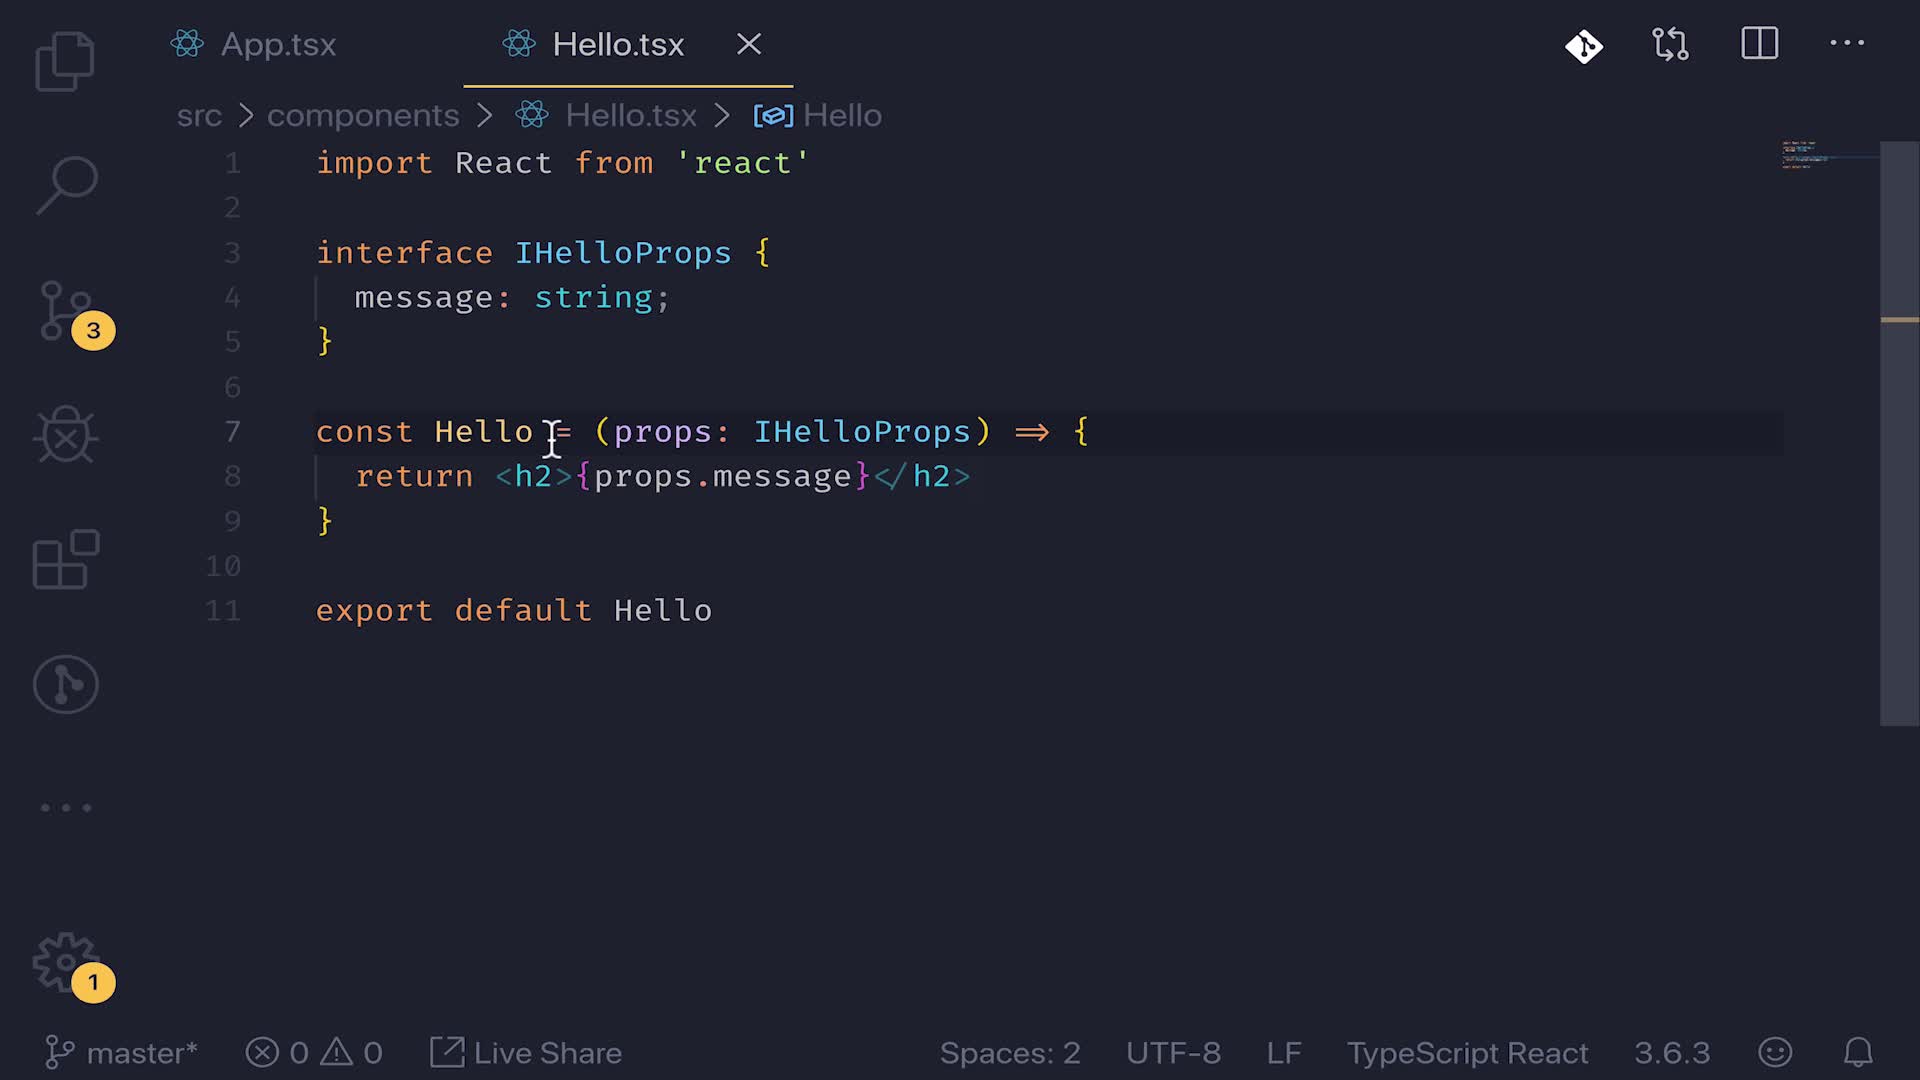Close the Hello.tsx tab
The height and width of the screenshot is (1080, 1920).
click(749, 44)
